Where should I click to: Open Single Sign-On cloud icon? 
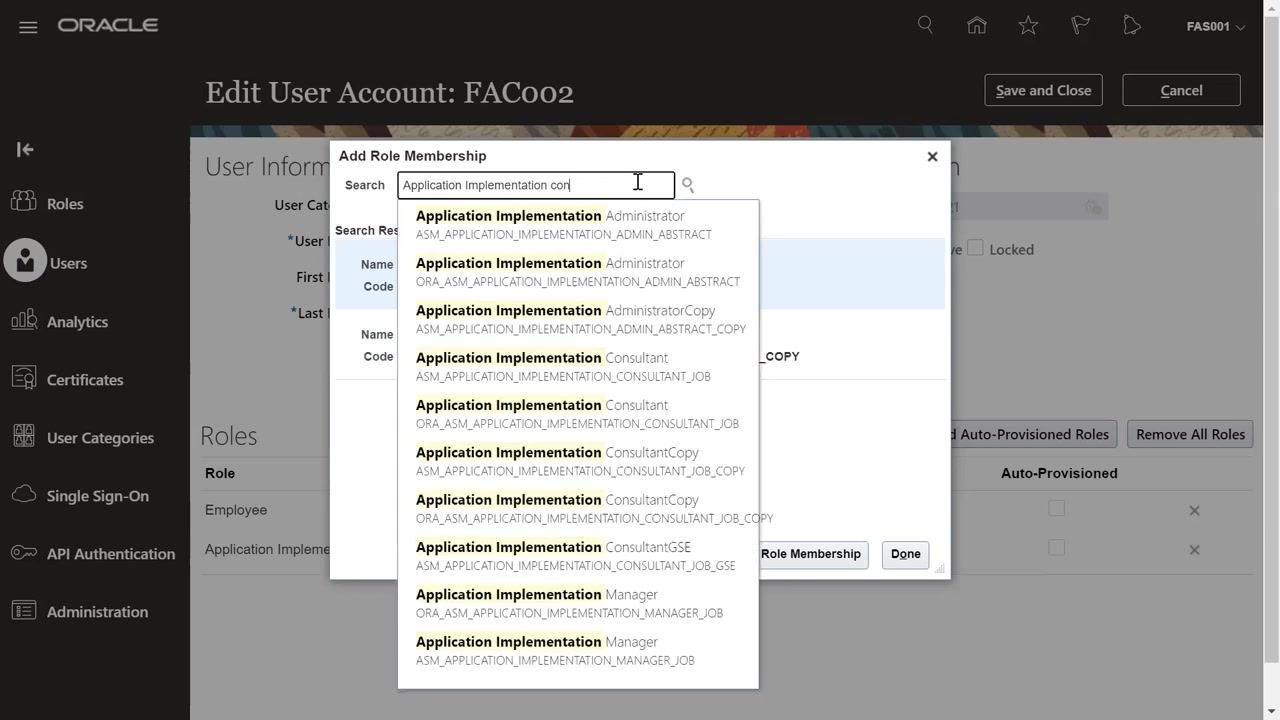pyautogui.click(x=24, y=494)
